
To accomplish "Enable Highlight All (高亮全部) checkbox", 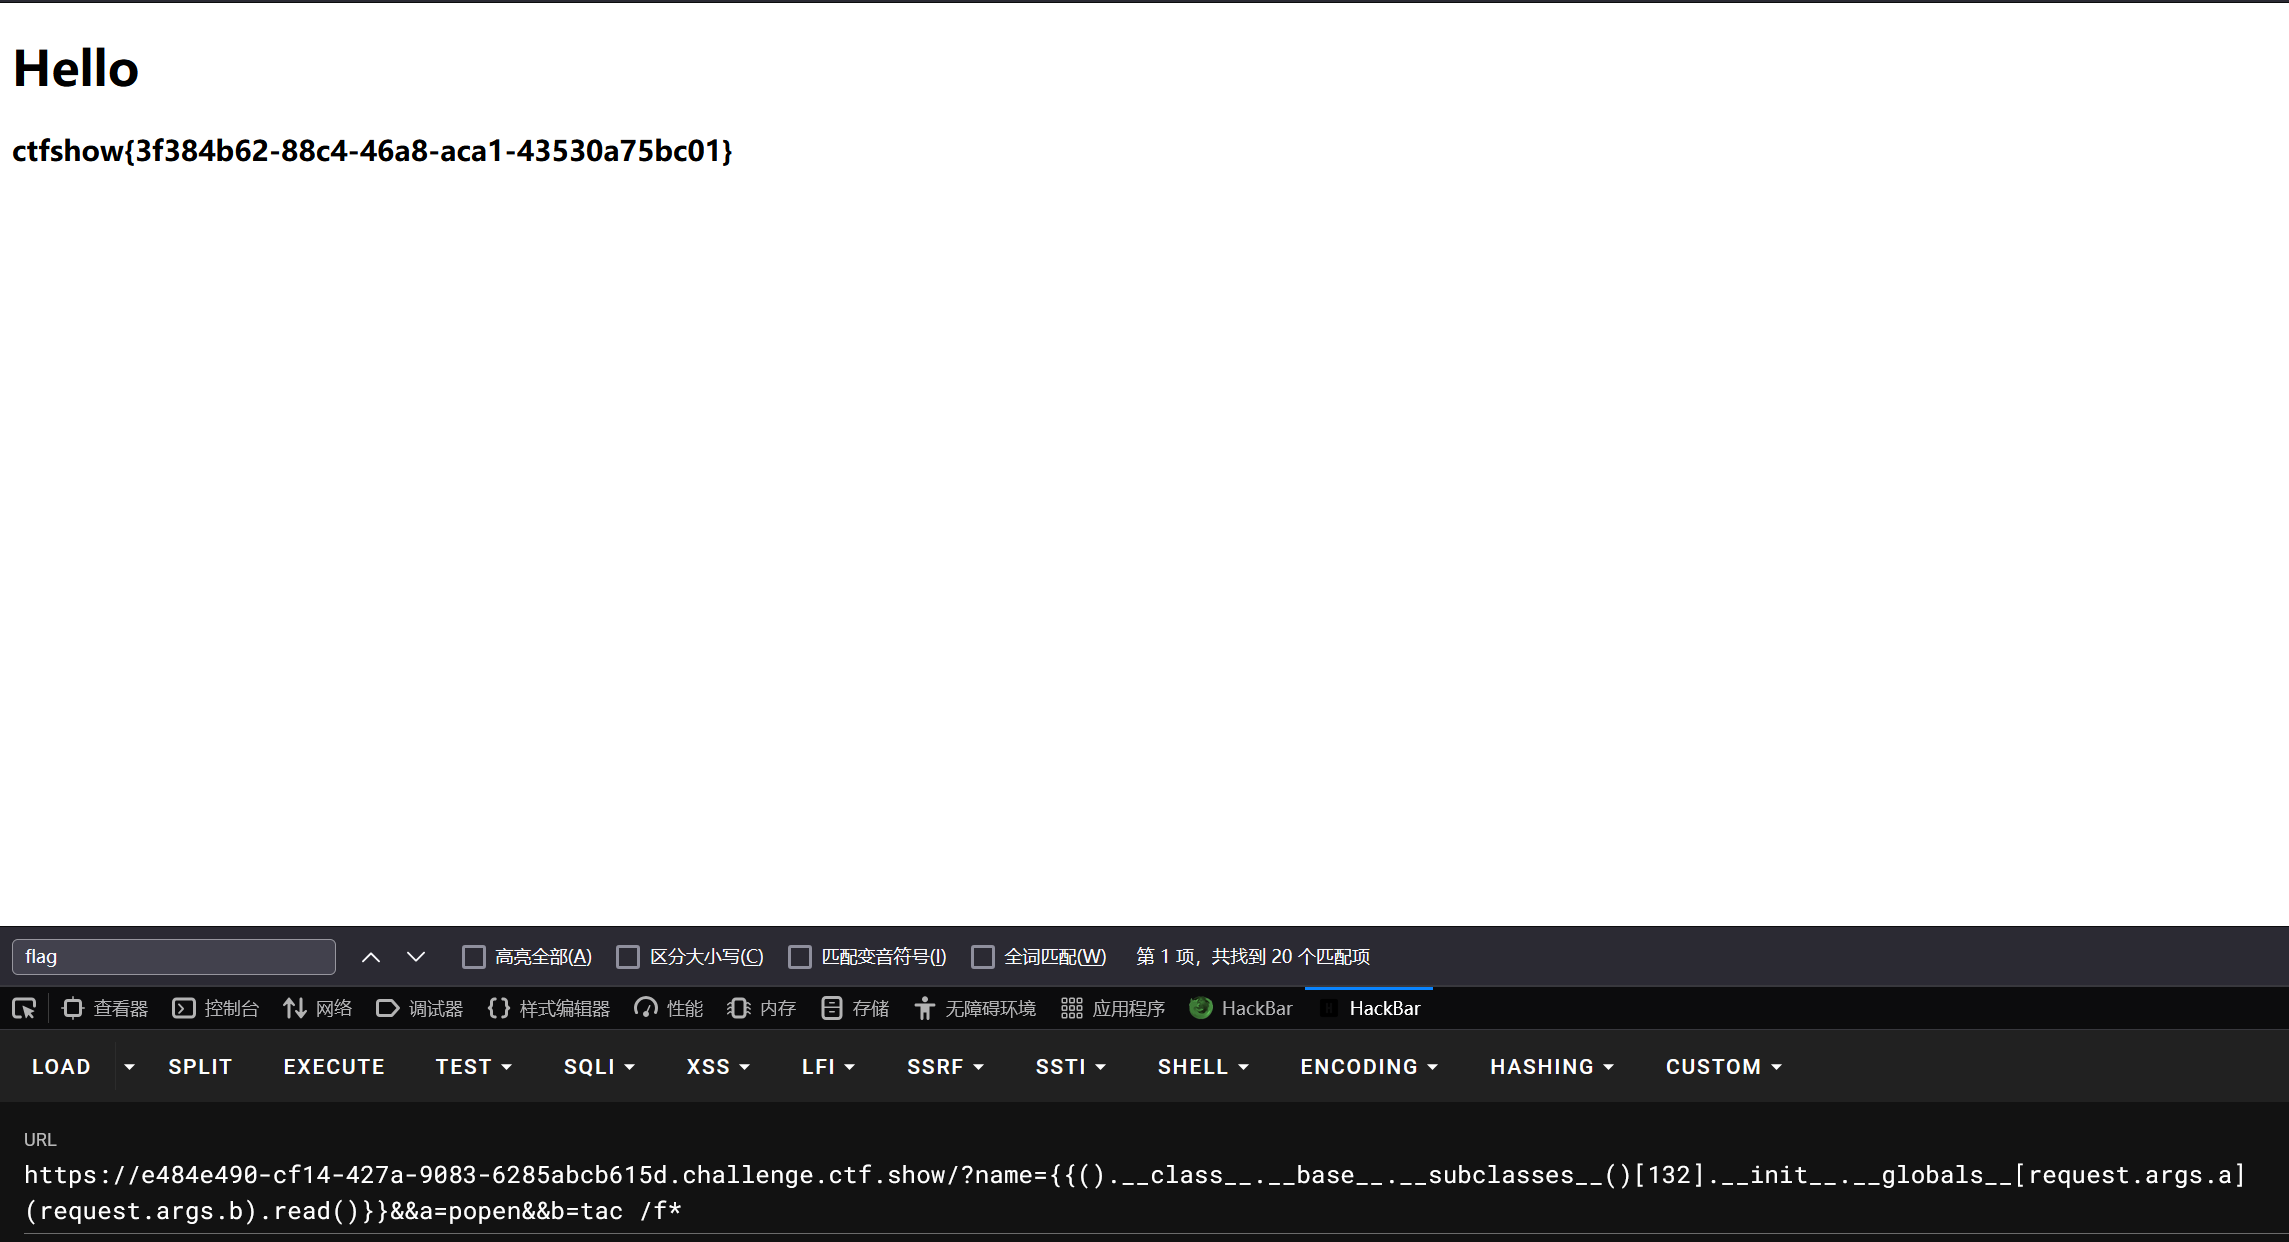I will pyautogui.click(x=474, y=957).
